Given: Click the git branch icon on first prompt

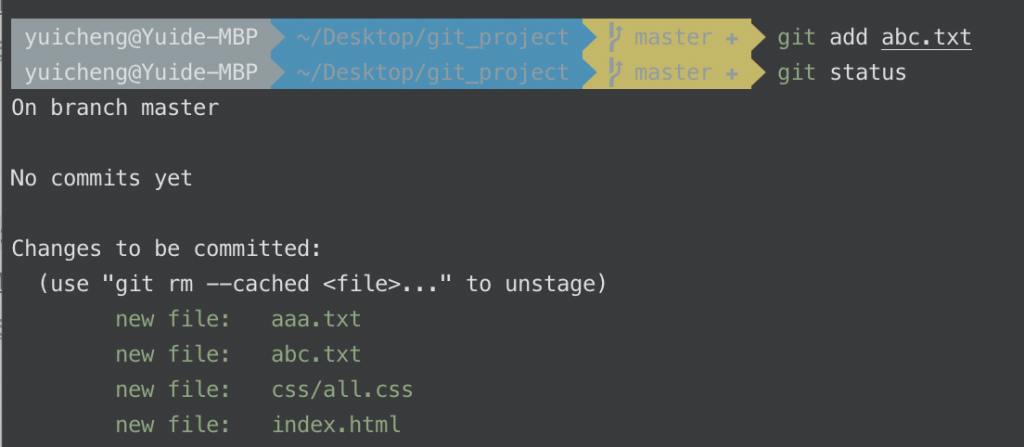Looking at the screenshot, I should coord(614,37).
